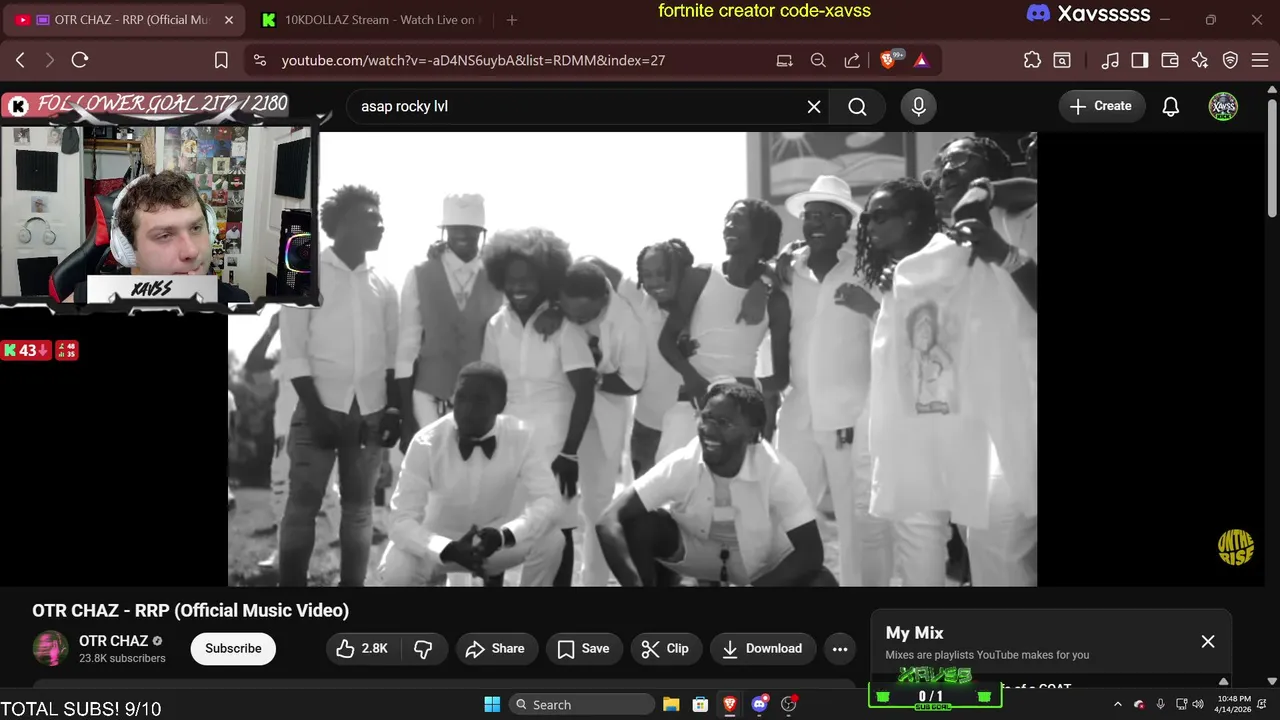The width and height of the screenshot is (1280, 720).
Task: Clear the YouTube search text with X
Action: click(814, 106)
